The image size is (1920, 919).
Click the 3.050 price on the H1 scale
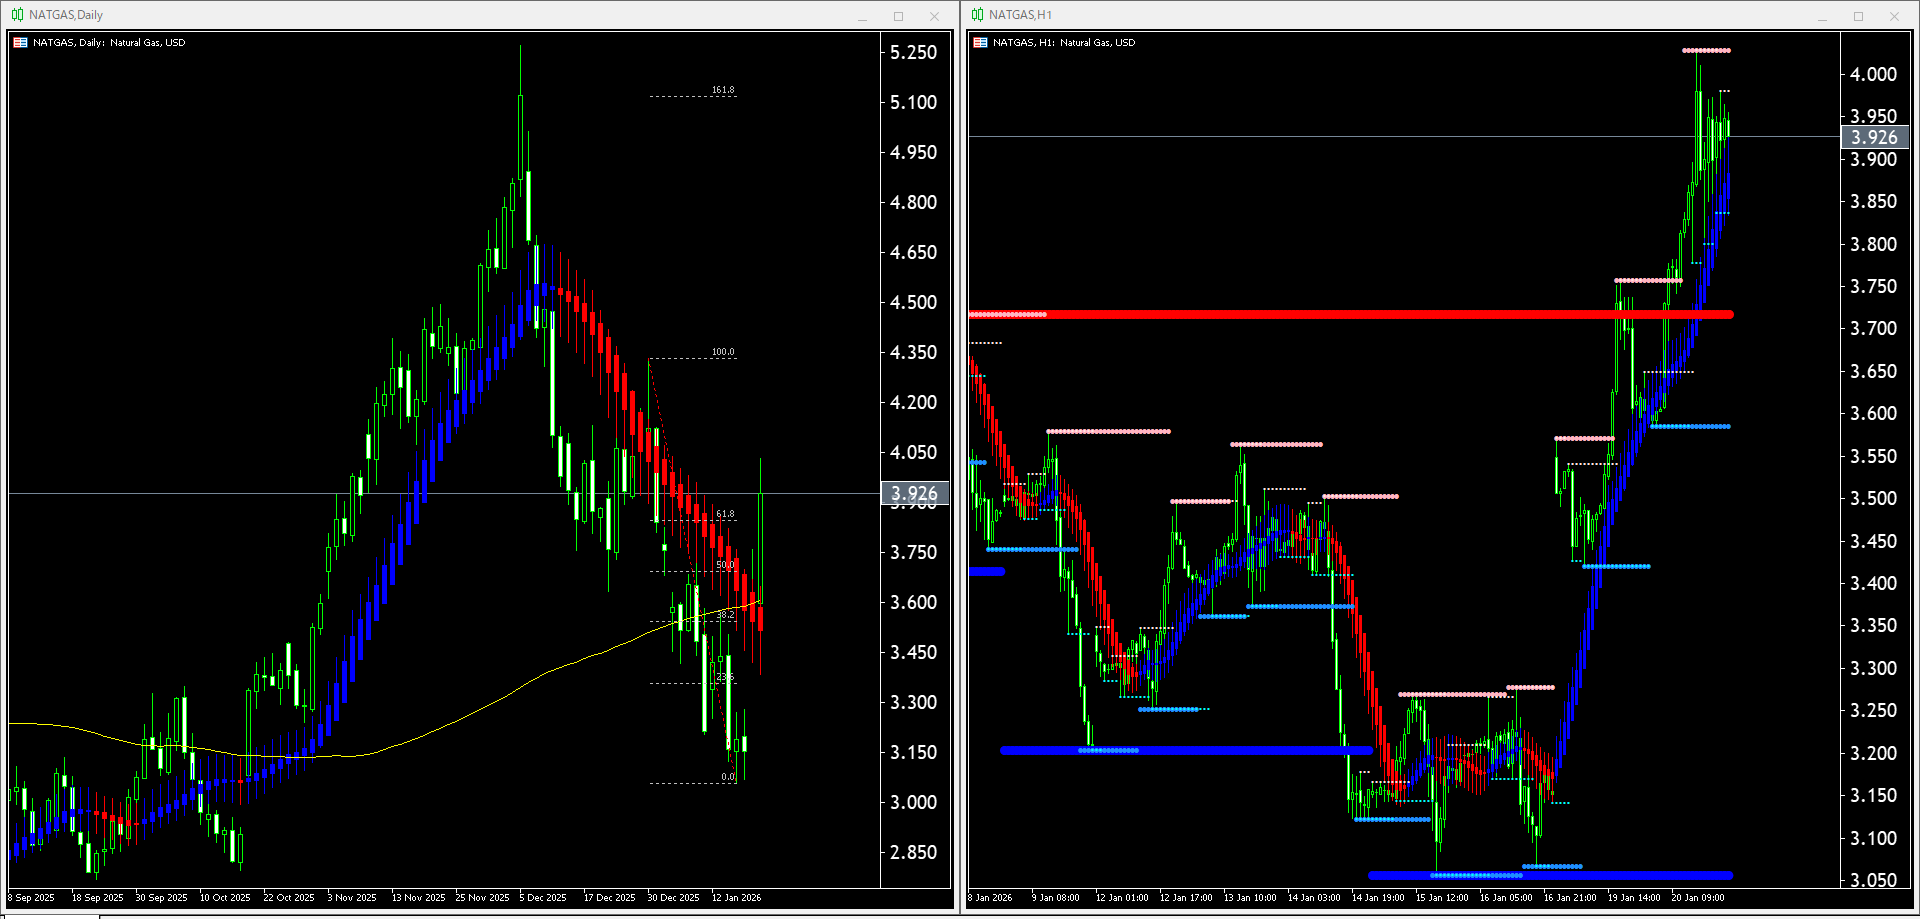1874,880
